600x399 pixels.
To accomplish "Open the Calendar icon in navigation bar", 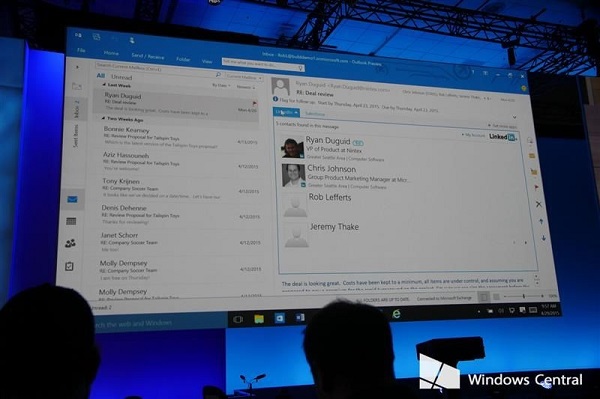I will tap(71, 221).
